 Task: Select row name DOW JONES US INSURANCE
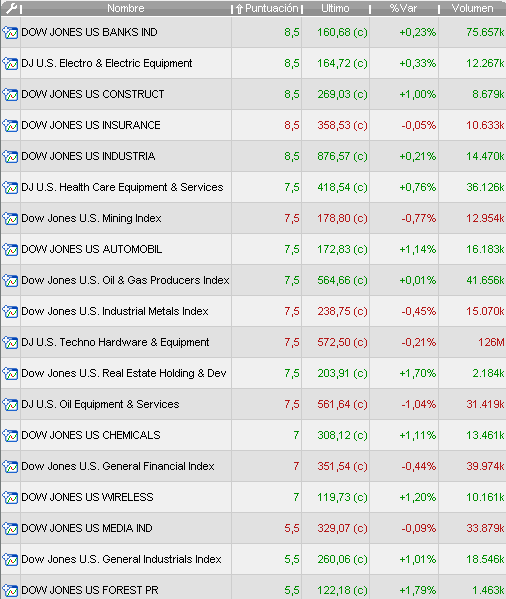click(91, 125)
